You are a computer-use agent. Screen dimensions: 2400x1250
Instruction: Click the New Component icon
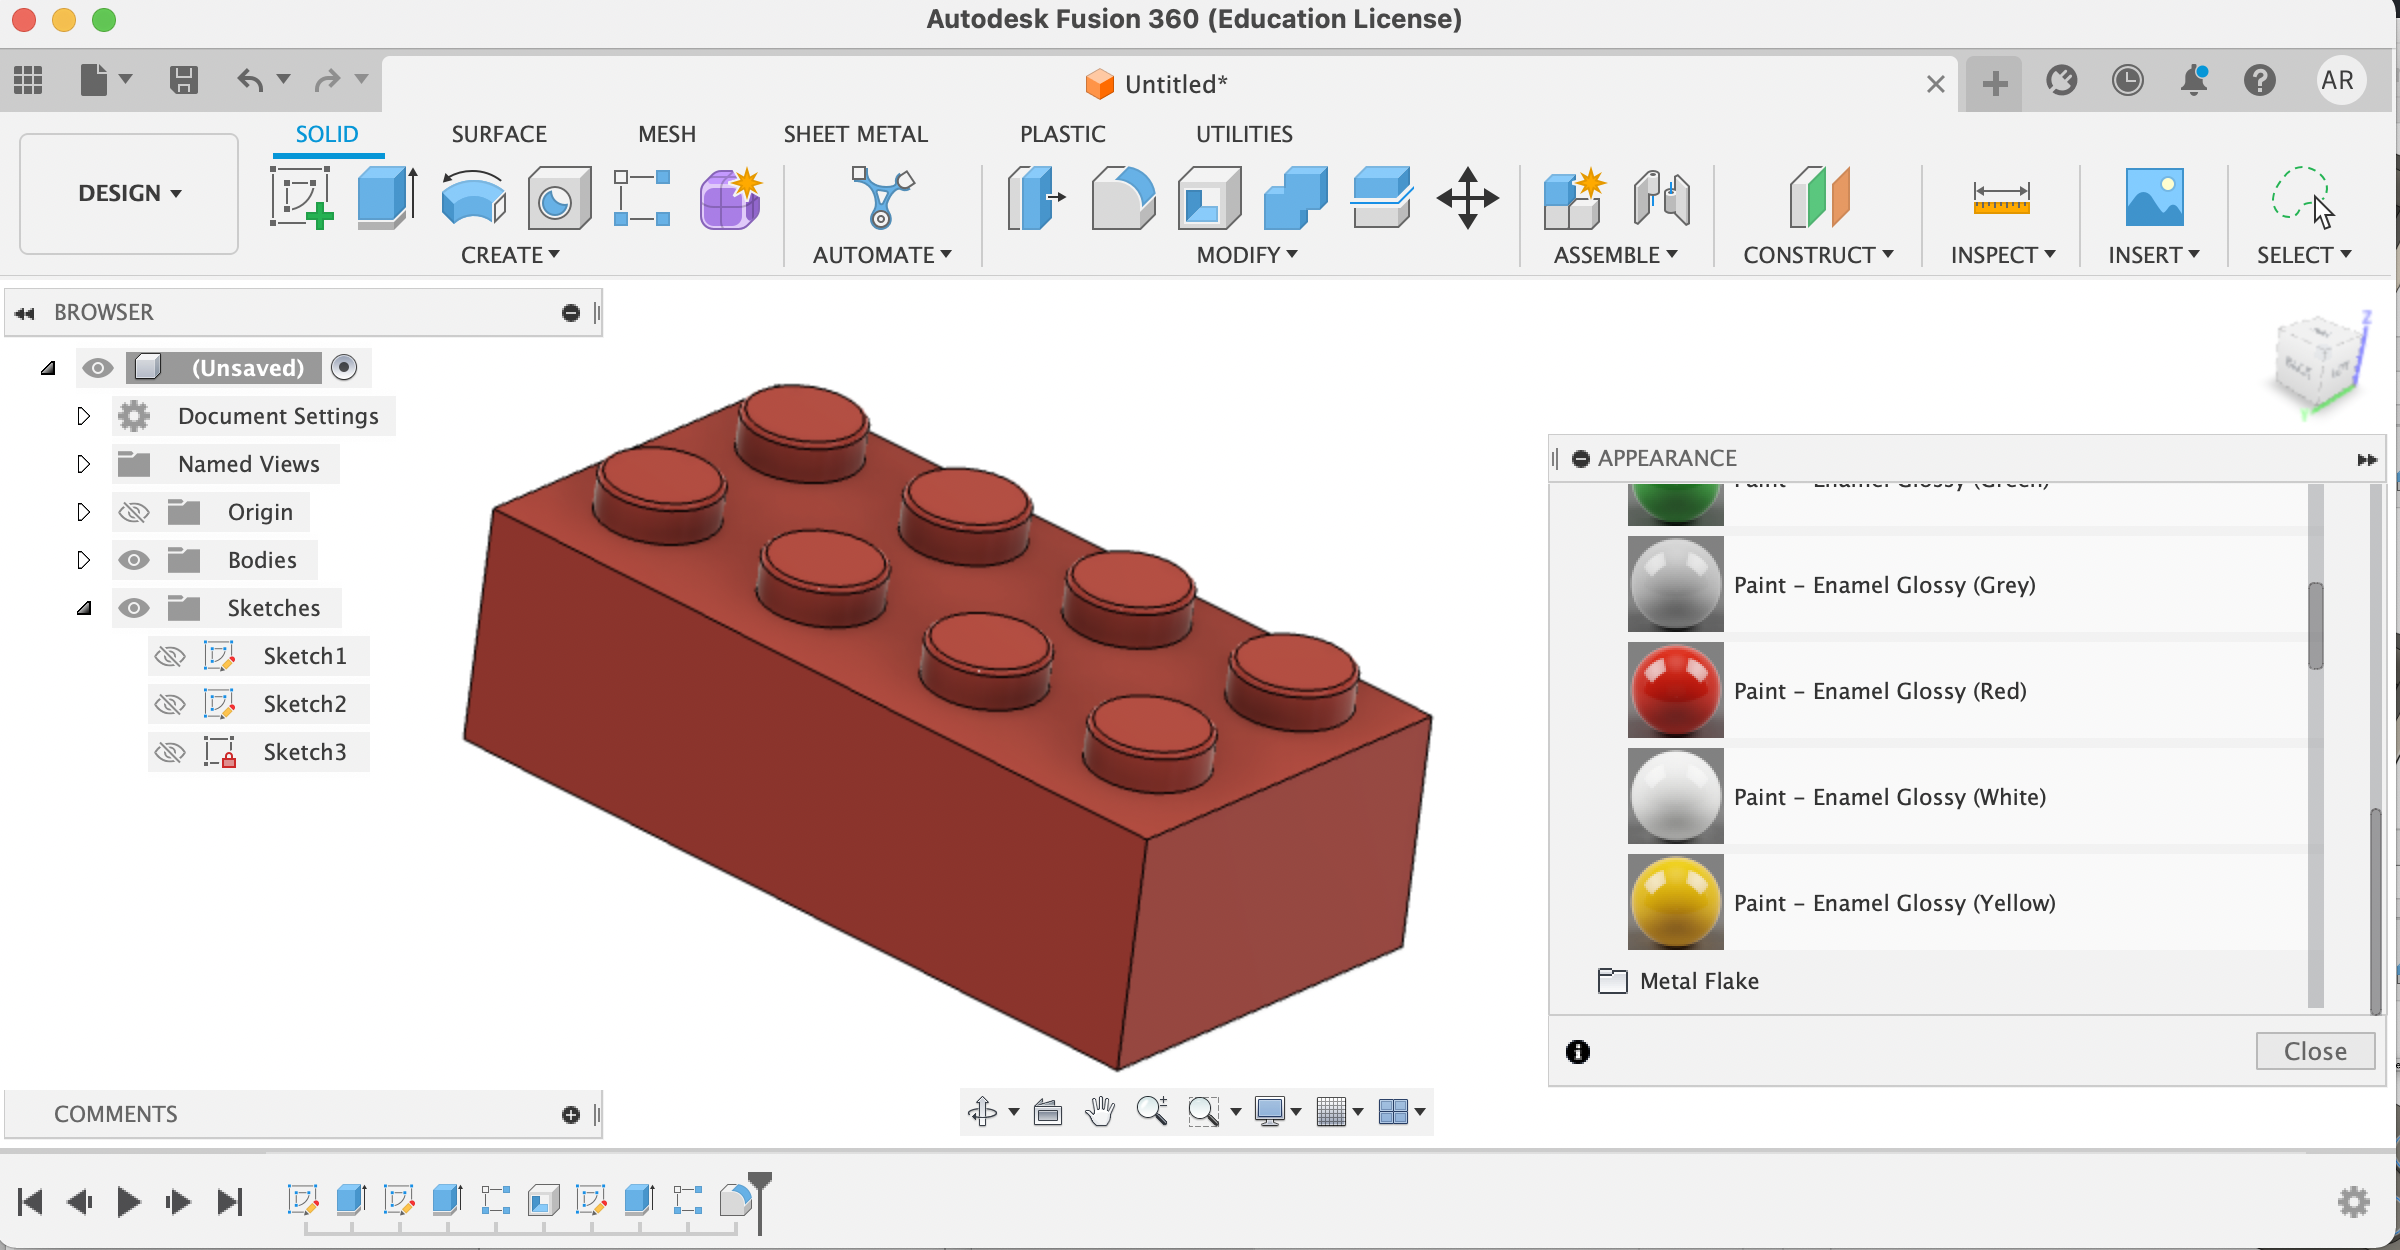[1573, 197]
